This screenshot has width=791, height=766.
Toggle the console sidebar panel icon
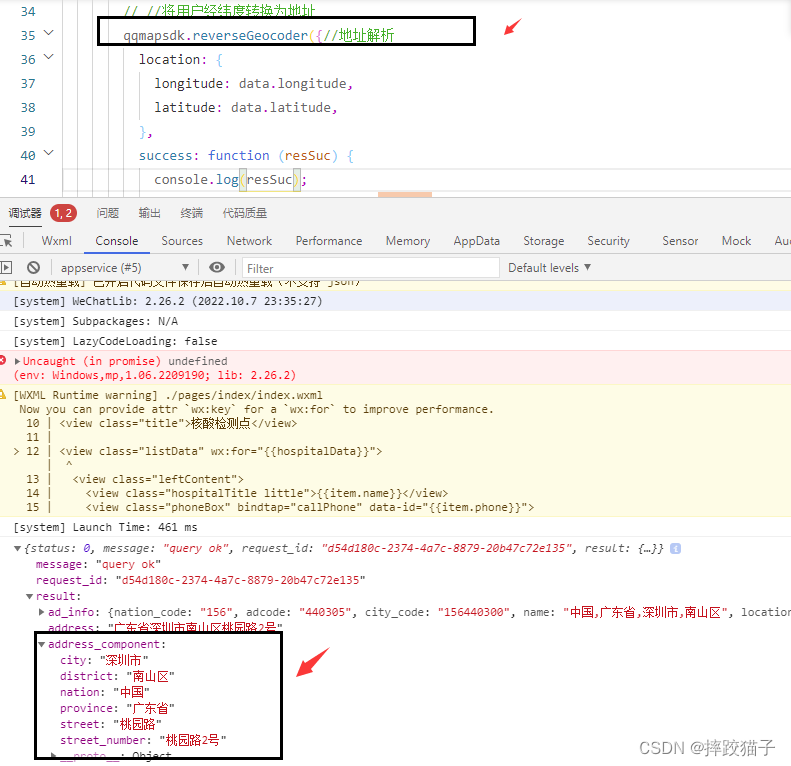[6, 267]
